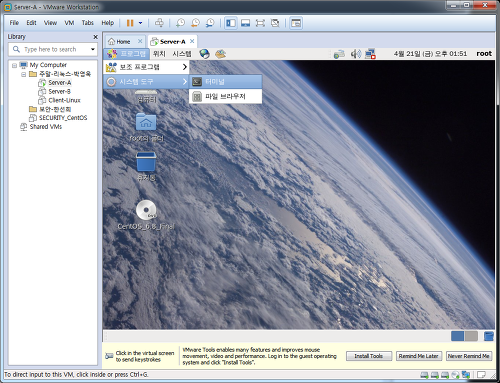Select Client-Linux in the library
Screen dimensions: 500x383
pos(64,100)
